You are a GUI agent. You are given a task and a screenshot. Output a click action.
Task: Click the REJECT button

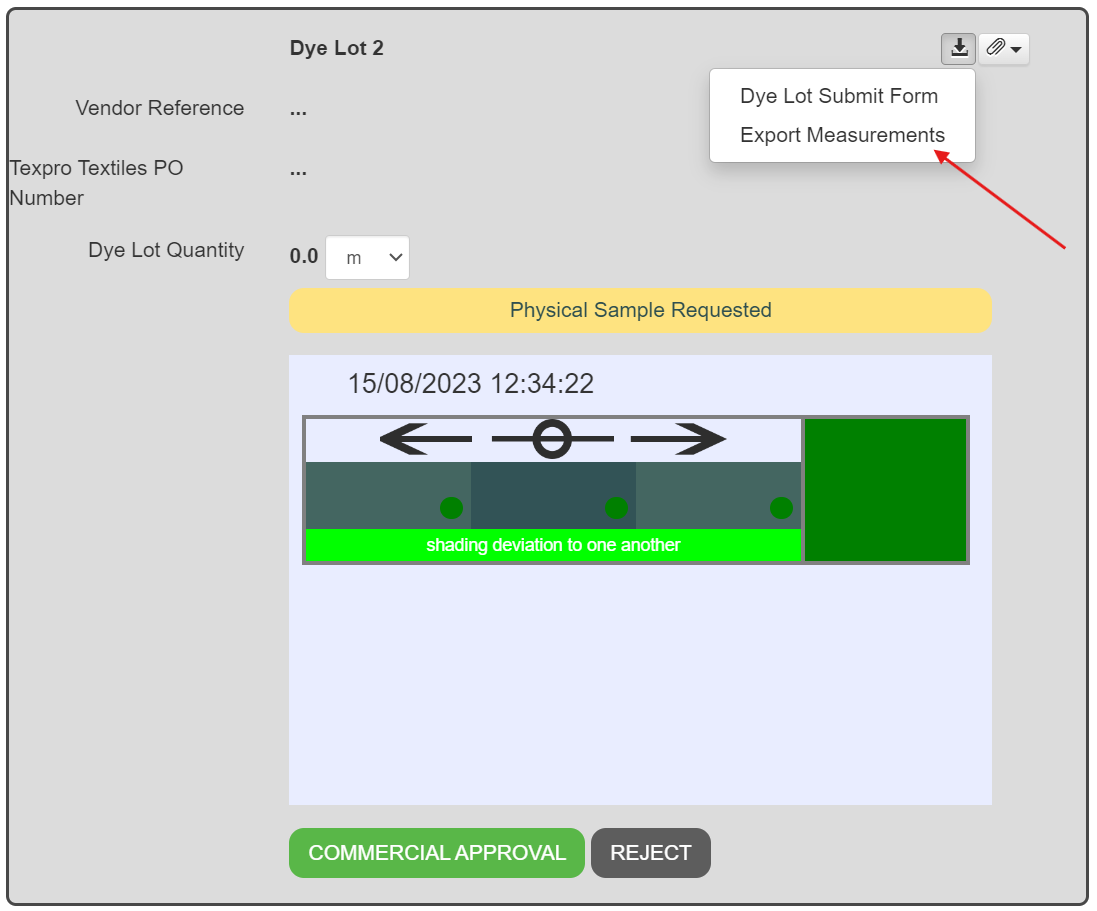pos(651,853)
